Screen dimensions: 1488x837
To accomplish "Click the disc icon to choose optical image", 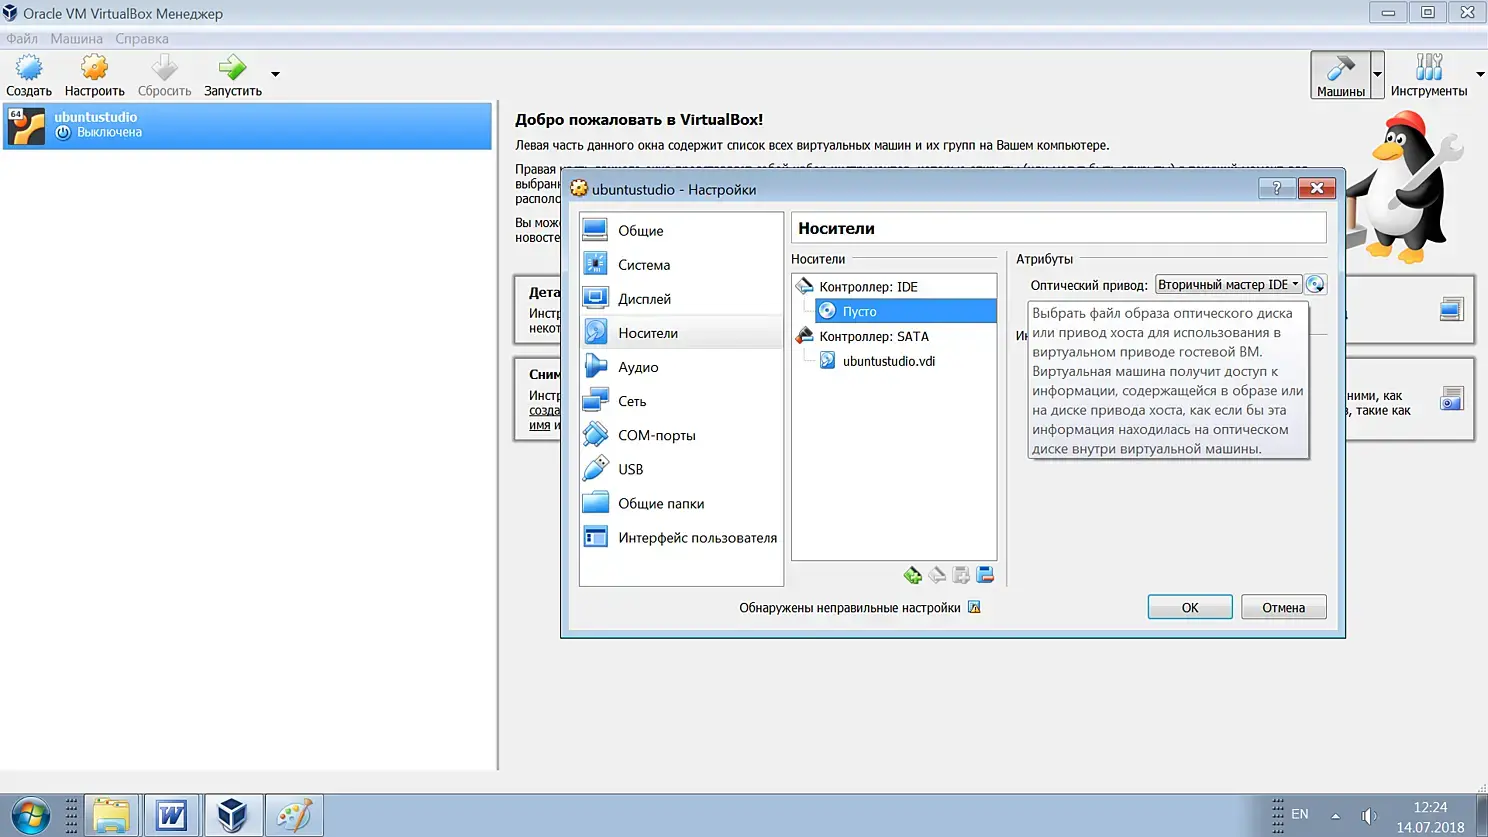I will pyautogui.click(x=1316, y=285).
